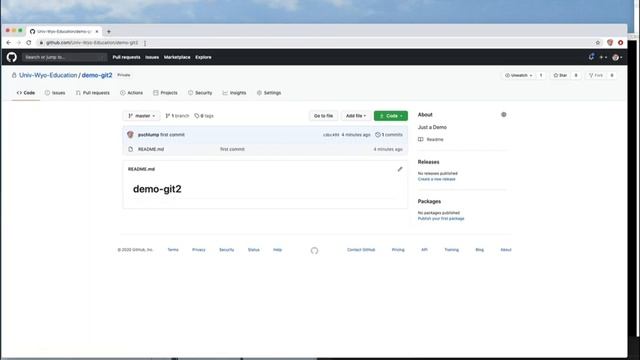Open README.md row's first commit message
Screen dimensions: 640x360
tap(232, 149)
